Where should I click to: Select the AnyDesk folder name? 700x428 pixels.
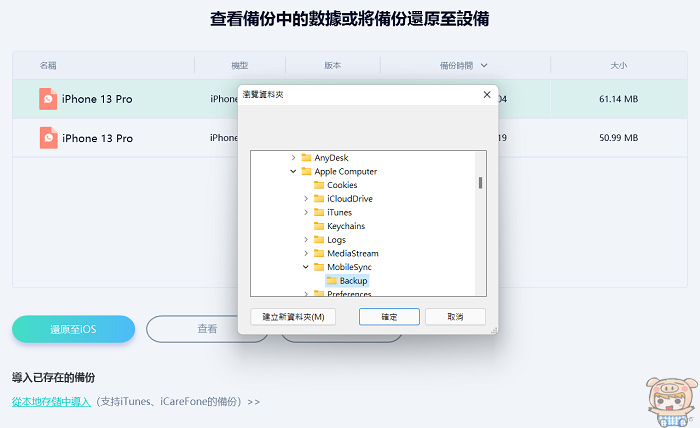pyautogui.click(x=331, y=158)
